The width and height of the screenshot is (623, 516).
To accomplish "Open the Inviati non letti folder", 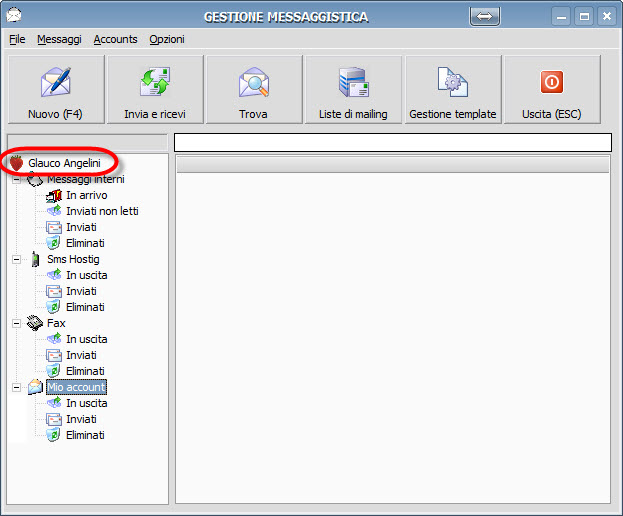I will (103, 211).
